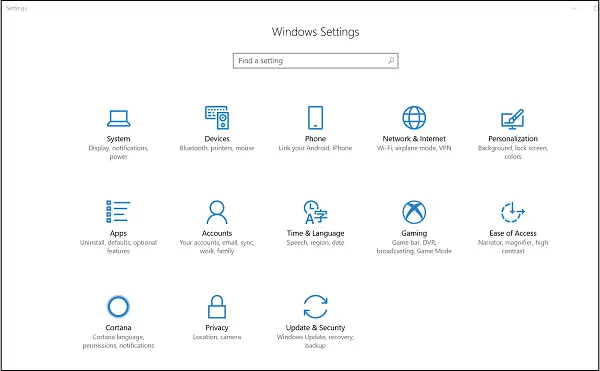
Task: Open the Ease of Access icon
Action: pos(513,212)
